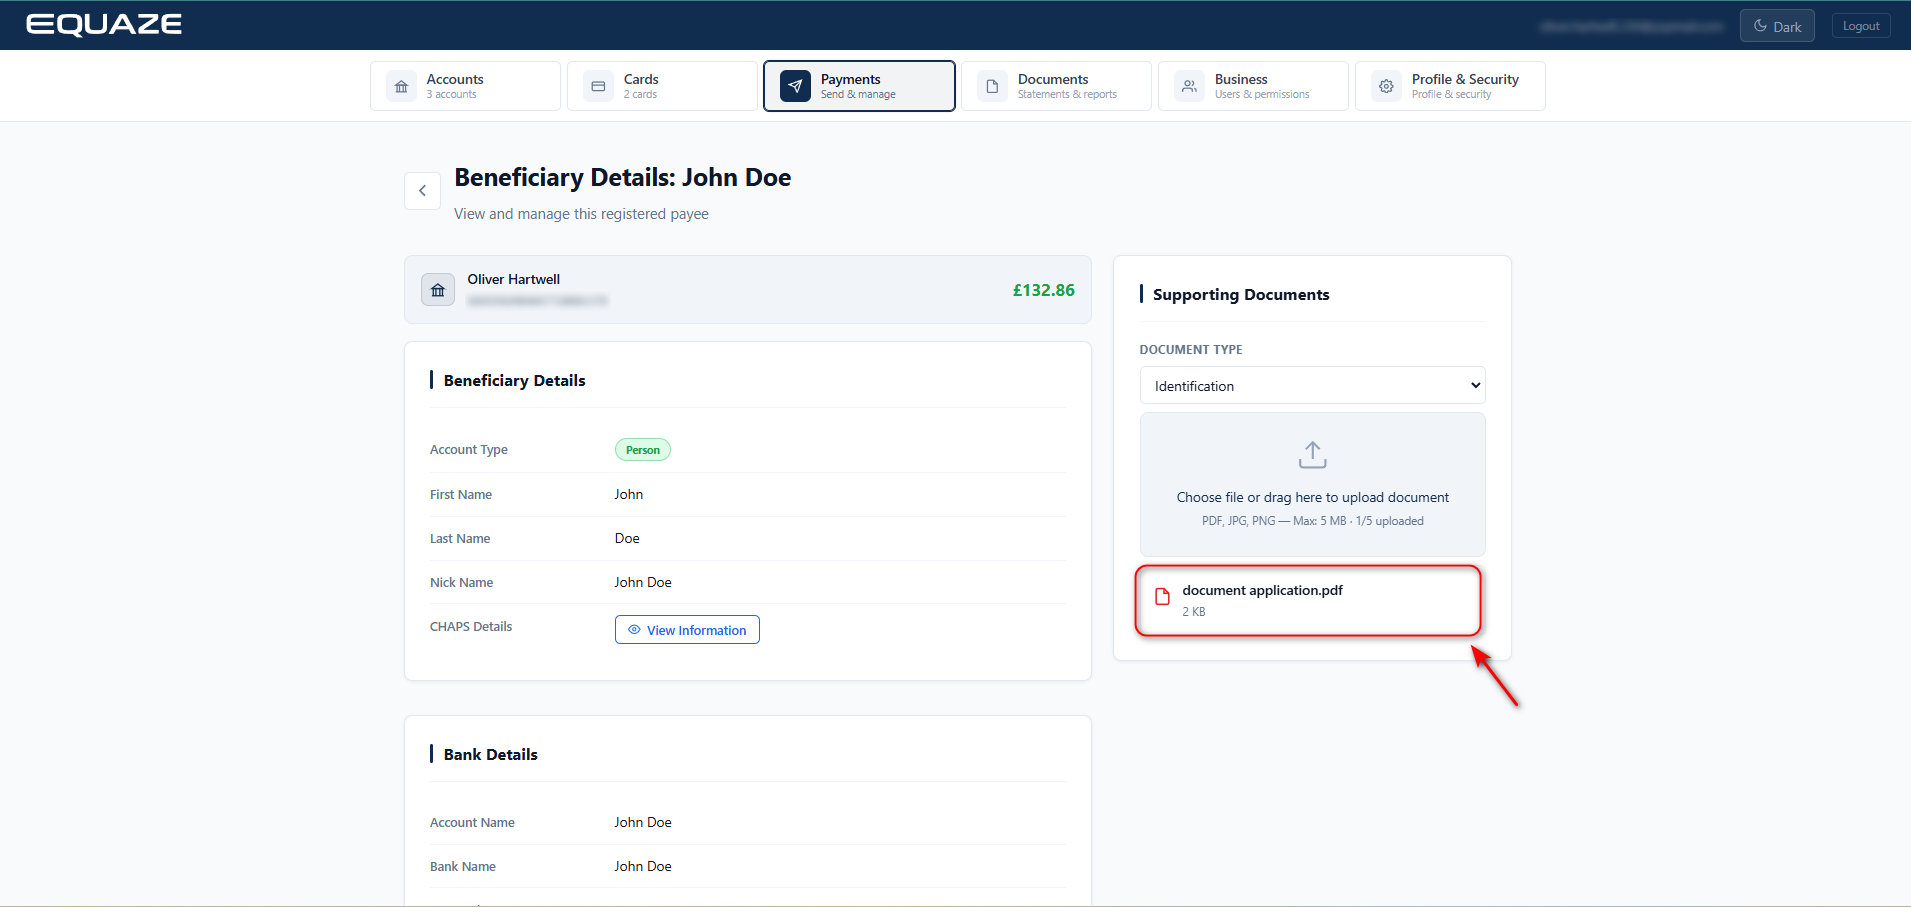This screenshot has width=1911, height=907.
Task: Click the 2 KB file size text
Action: coord(1193,612)
